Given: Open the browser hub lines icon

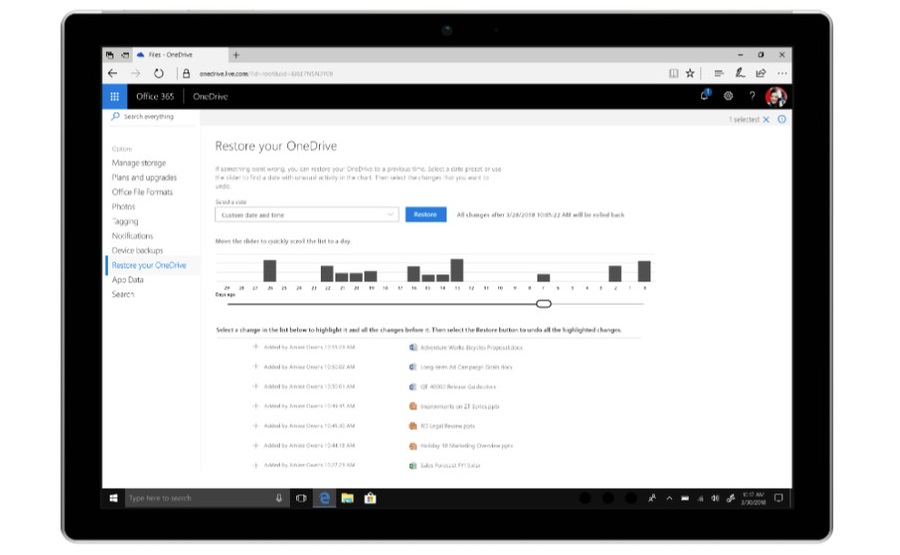Looking at the screenshot, I should (x=719, y=73).
